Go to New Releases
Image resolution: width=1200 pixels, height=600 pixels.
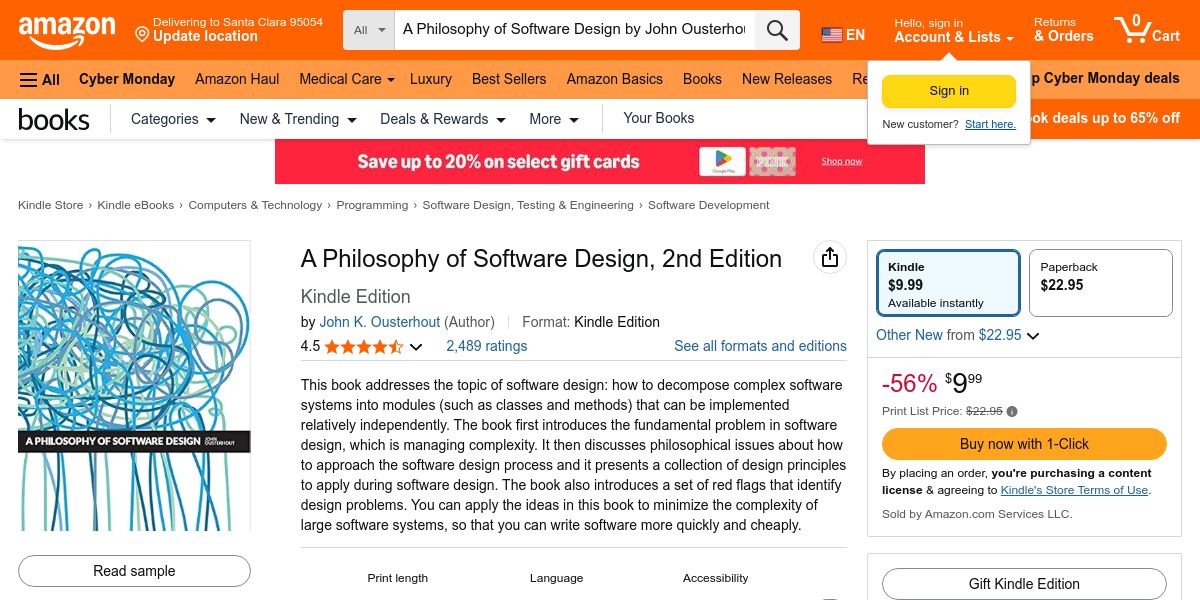coord(787,79)
